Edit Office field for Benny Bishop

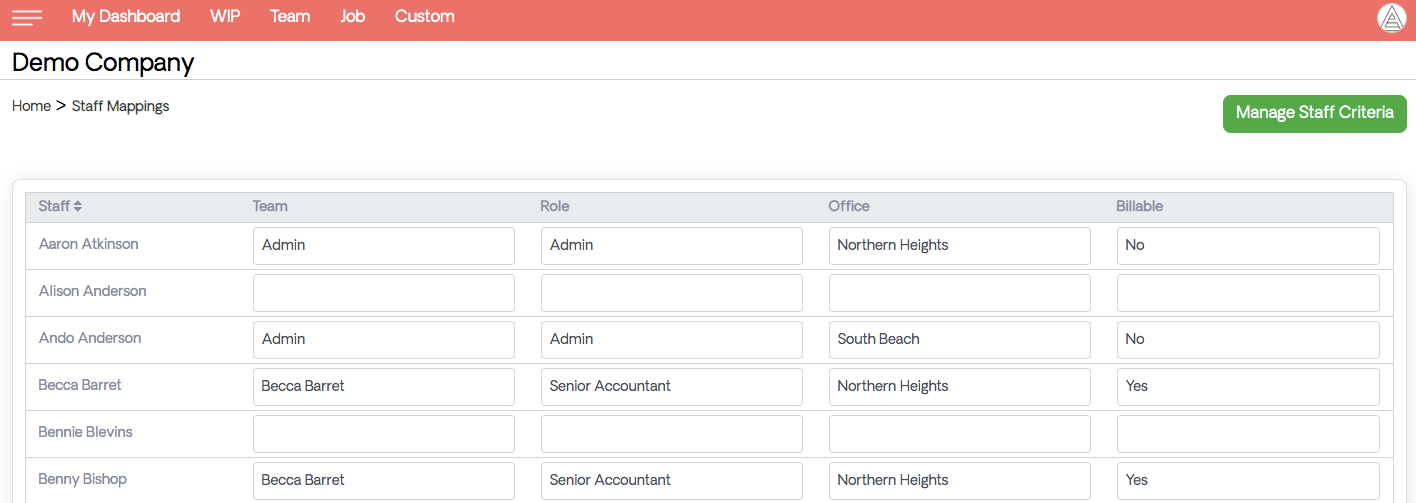click(960, 481)
